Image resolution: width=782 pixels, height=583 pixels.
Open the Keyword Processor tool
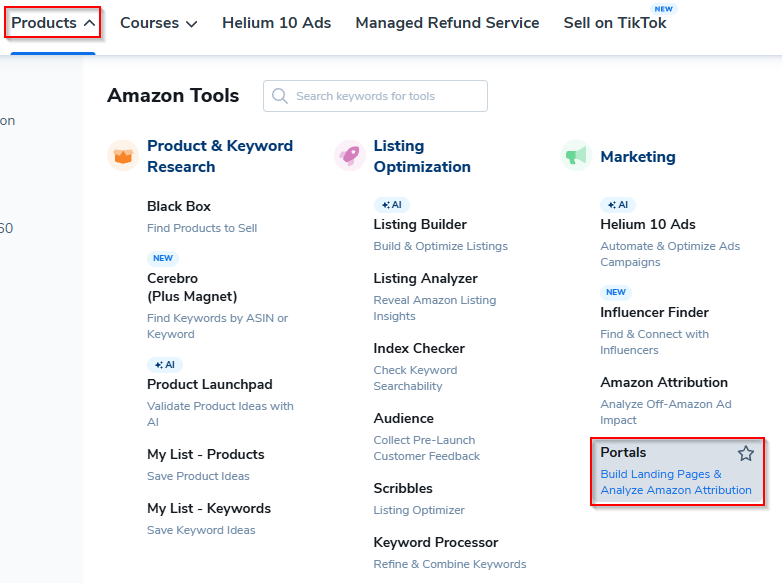[x=435, y=542]
